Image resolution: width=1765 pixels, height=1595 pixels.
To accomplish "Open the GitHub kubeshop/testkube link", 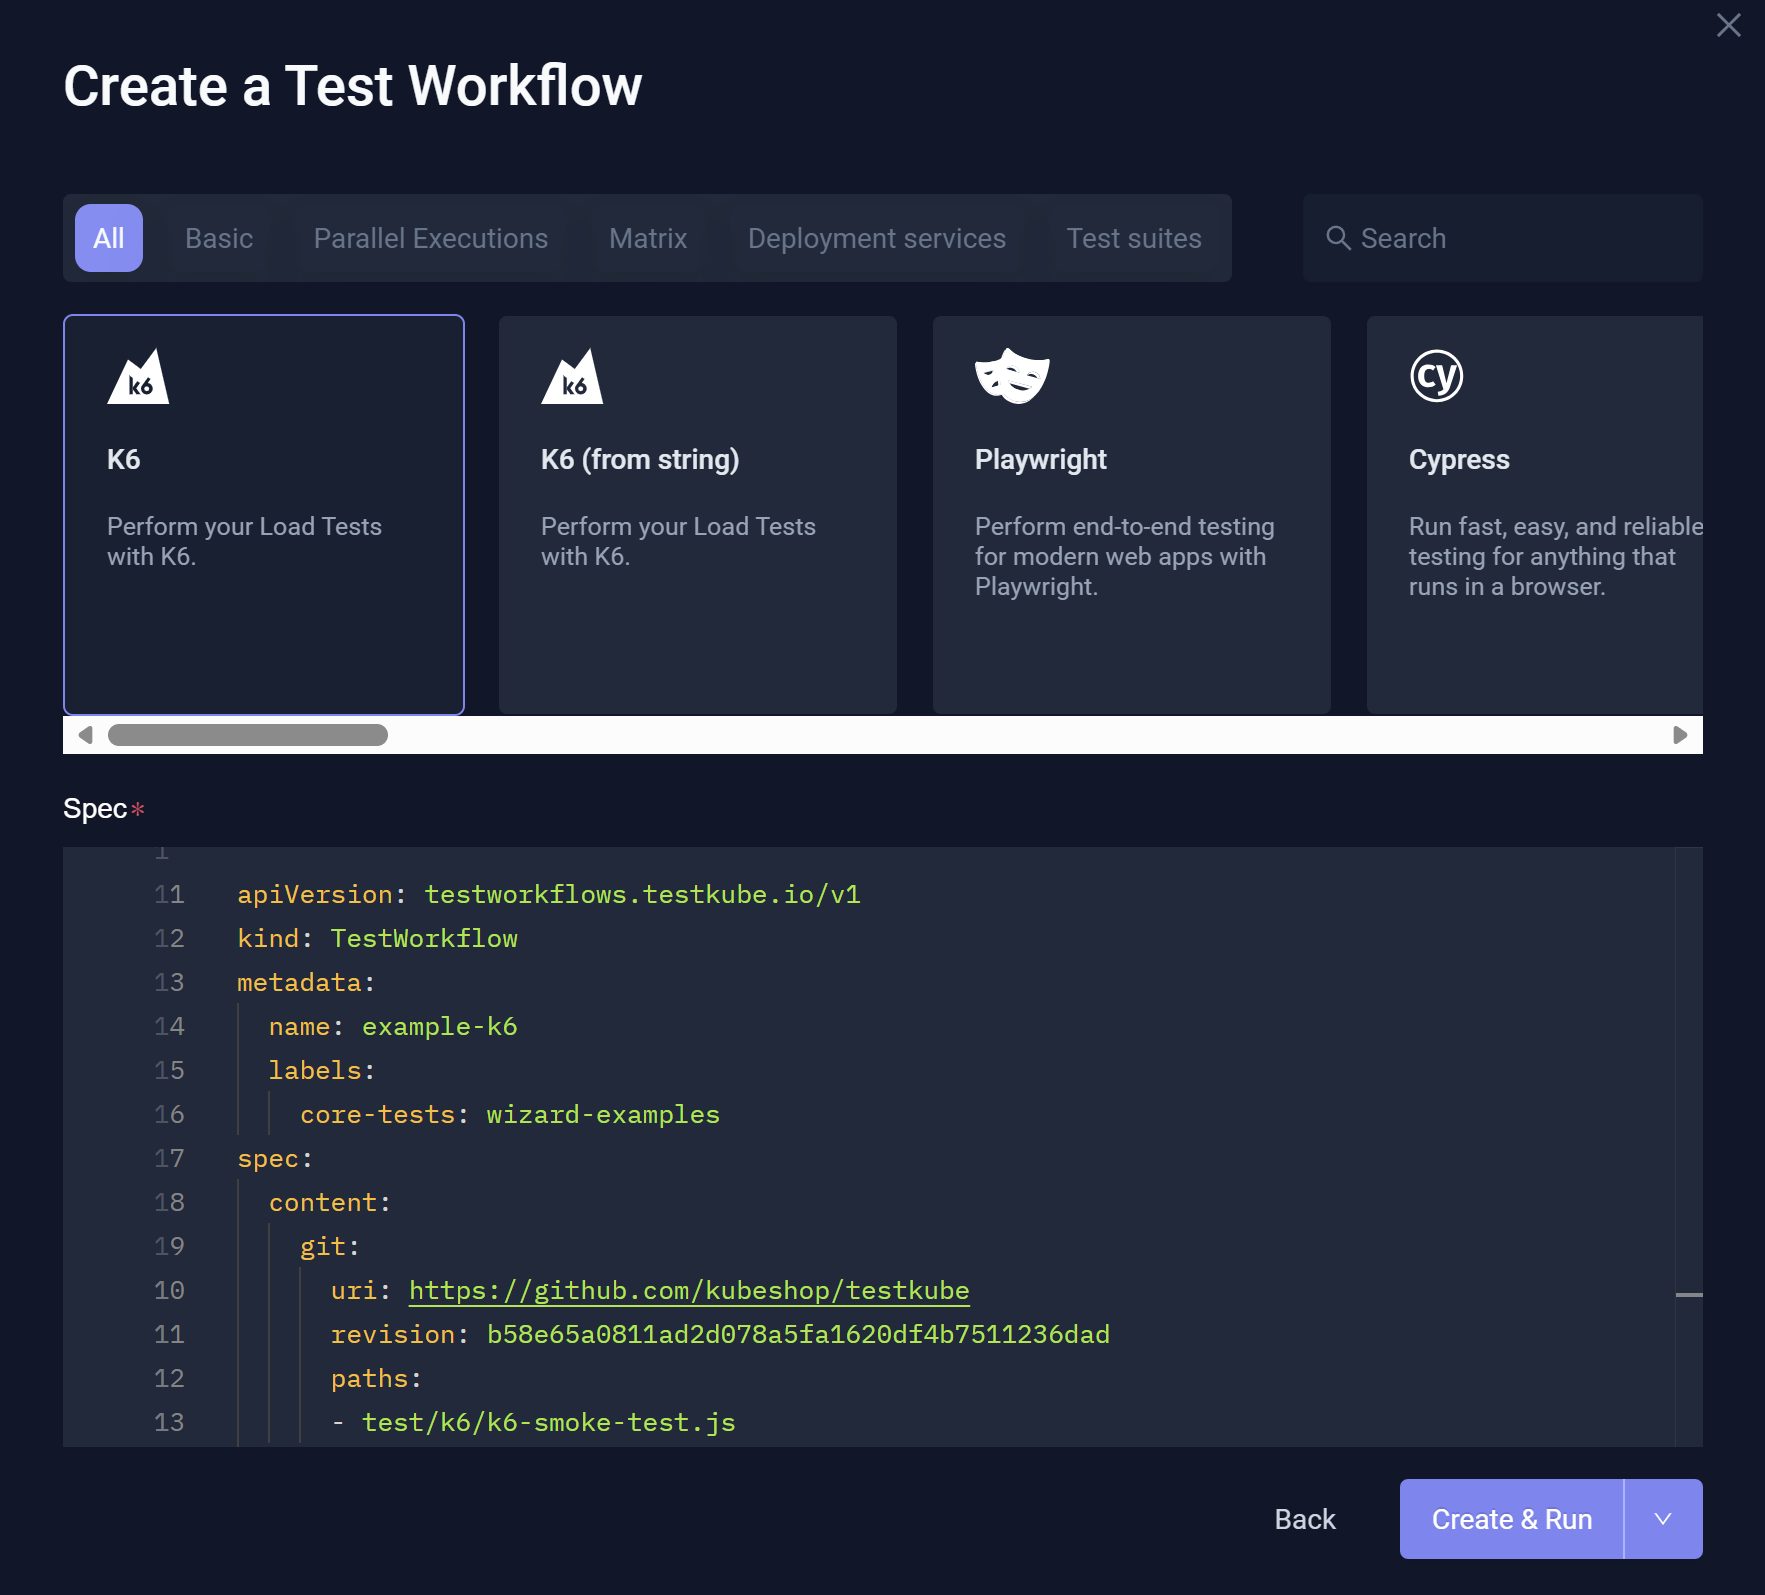I will [689, 1290].
